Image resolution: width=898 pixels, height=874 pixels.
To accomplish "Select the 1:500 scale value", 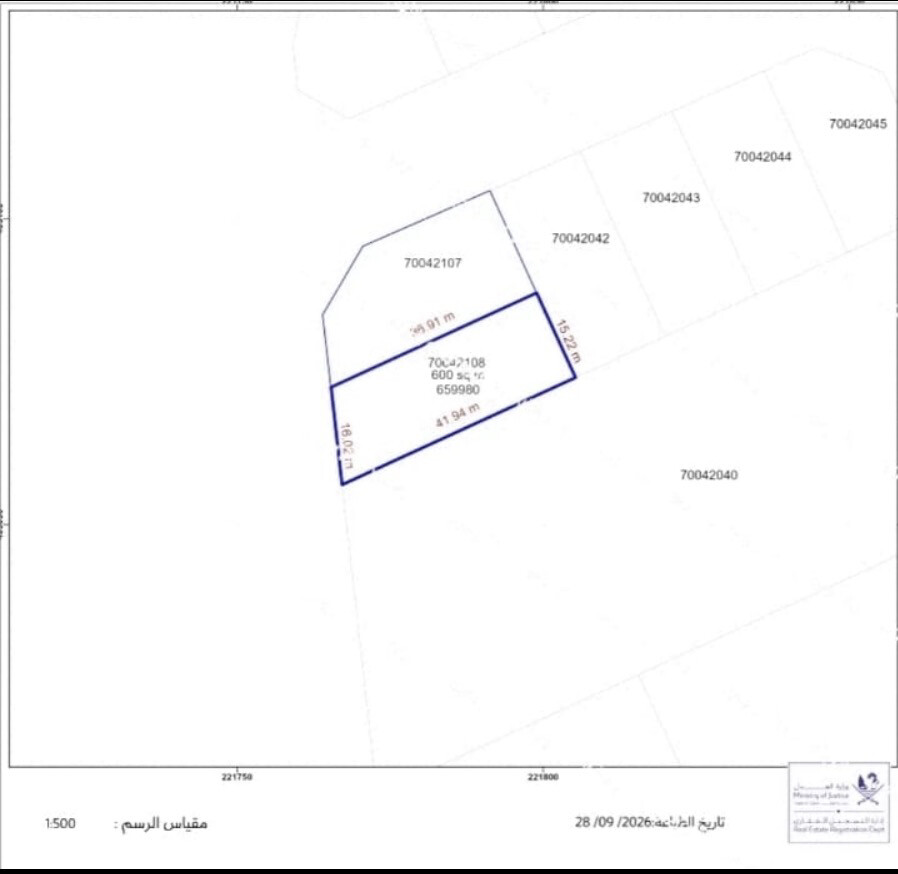I will pyautogui.click(x=60, y=824).
